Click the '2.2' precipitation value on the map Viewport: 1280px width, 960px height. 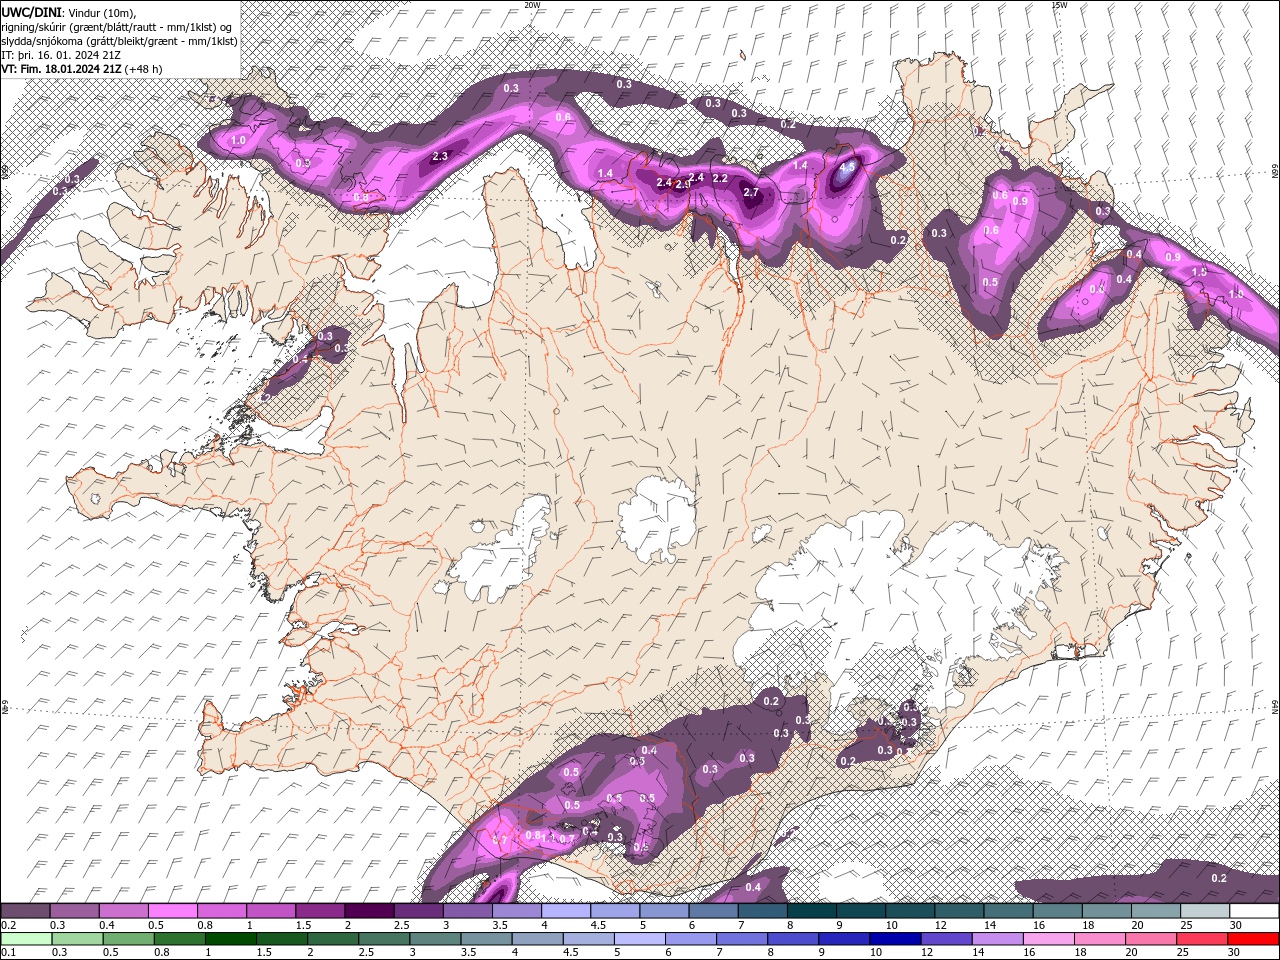pyautogui.click(x=719, y=179)
